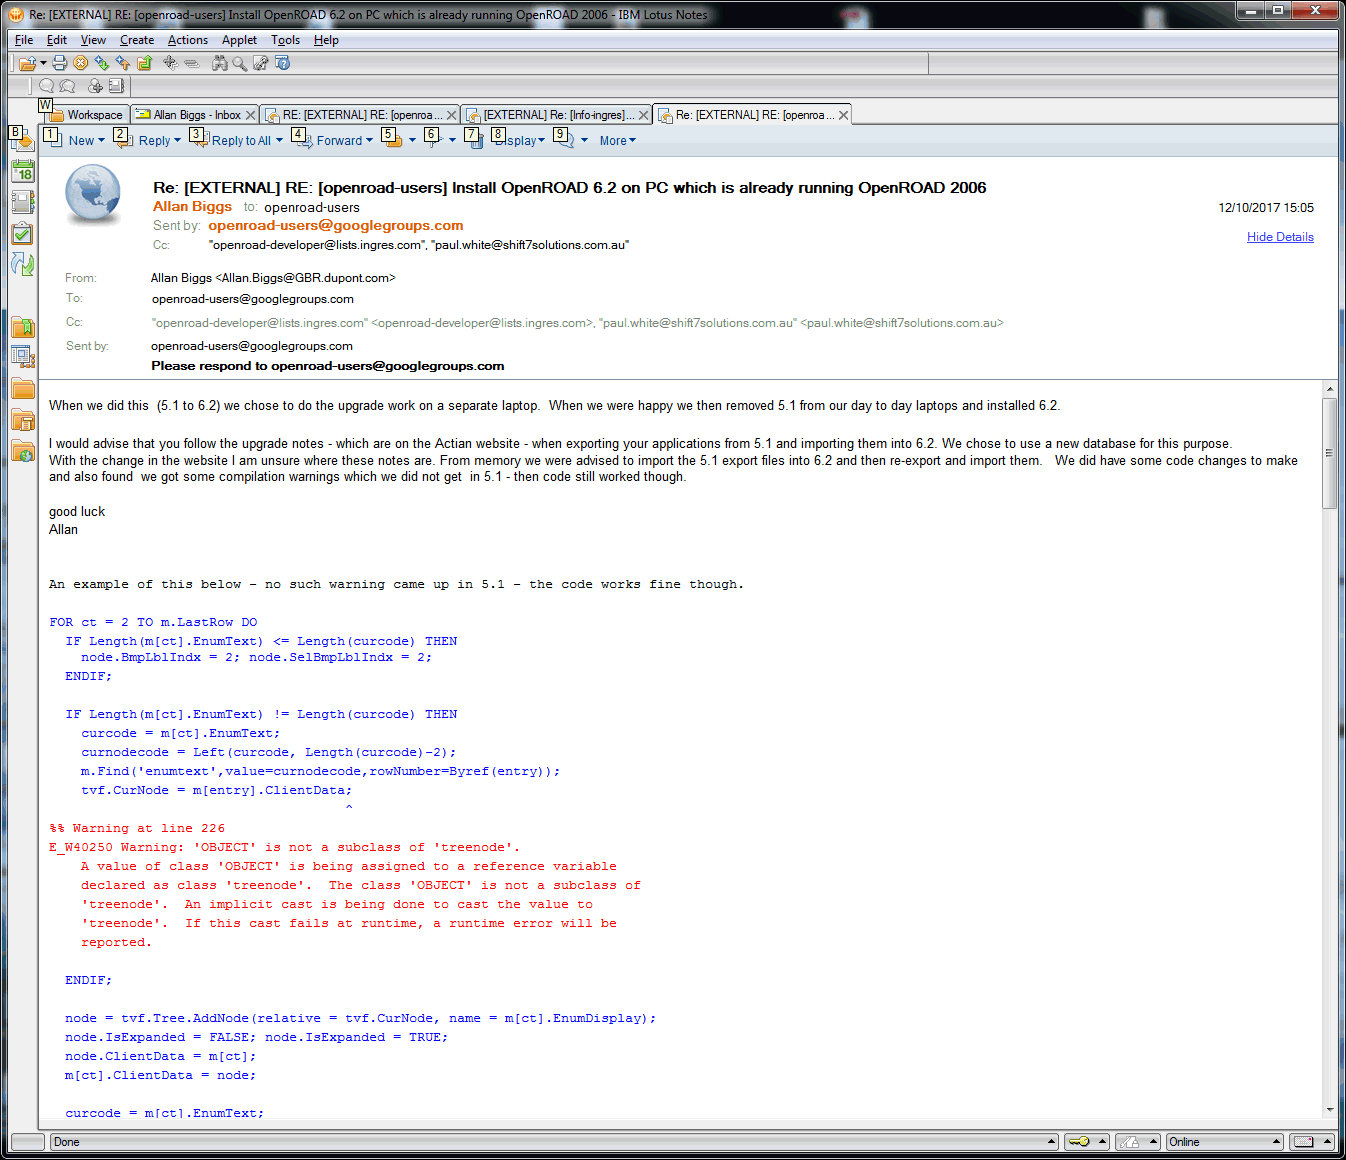Click the scroll down arrow of message body
This screenshot has height=1160, width=1346.
(1329, 1109)
